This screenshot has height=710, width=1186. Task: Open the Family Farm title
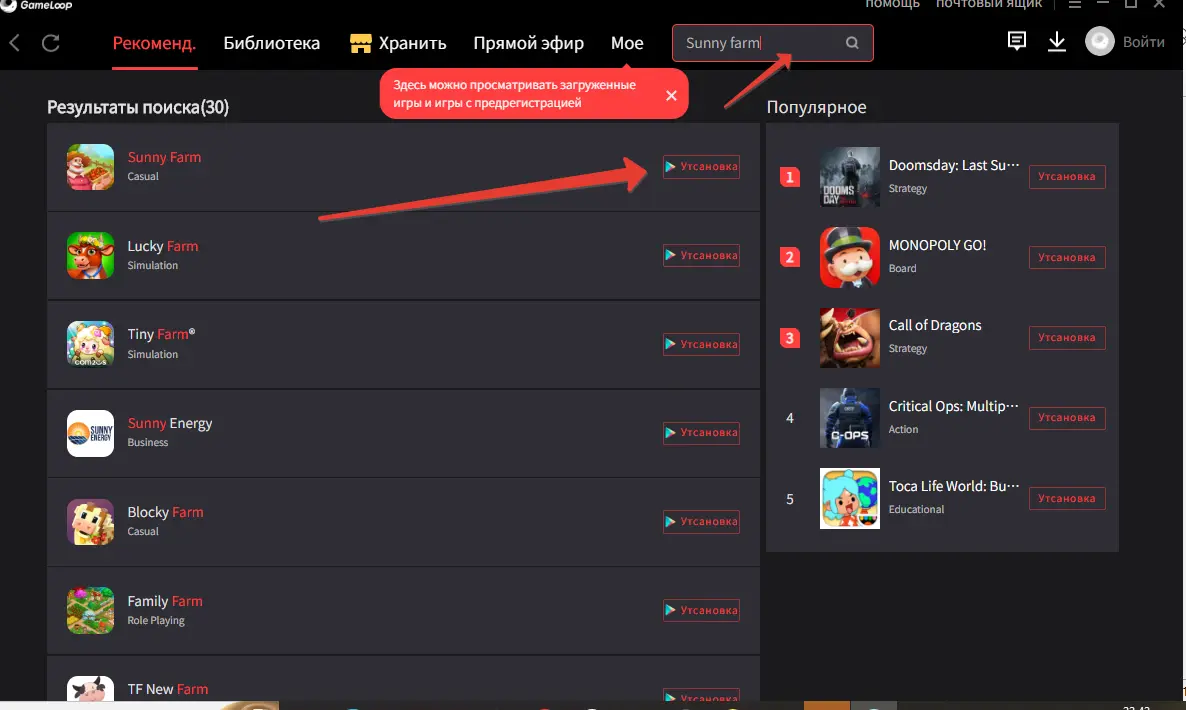(165, 601)
